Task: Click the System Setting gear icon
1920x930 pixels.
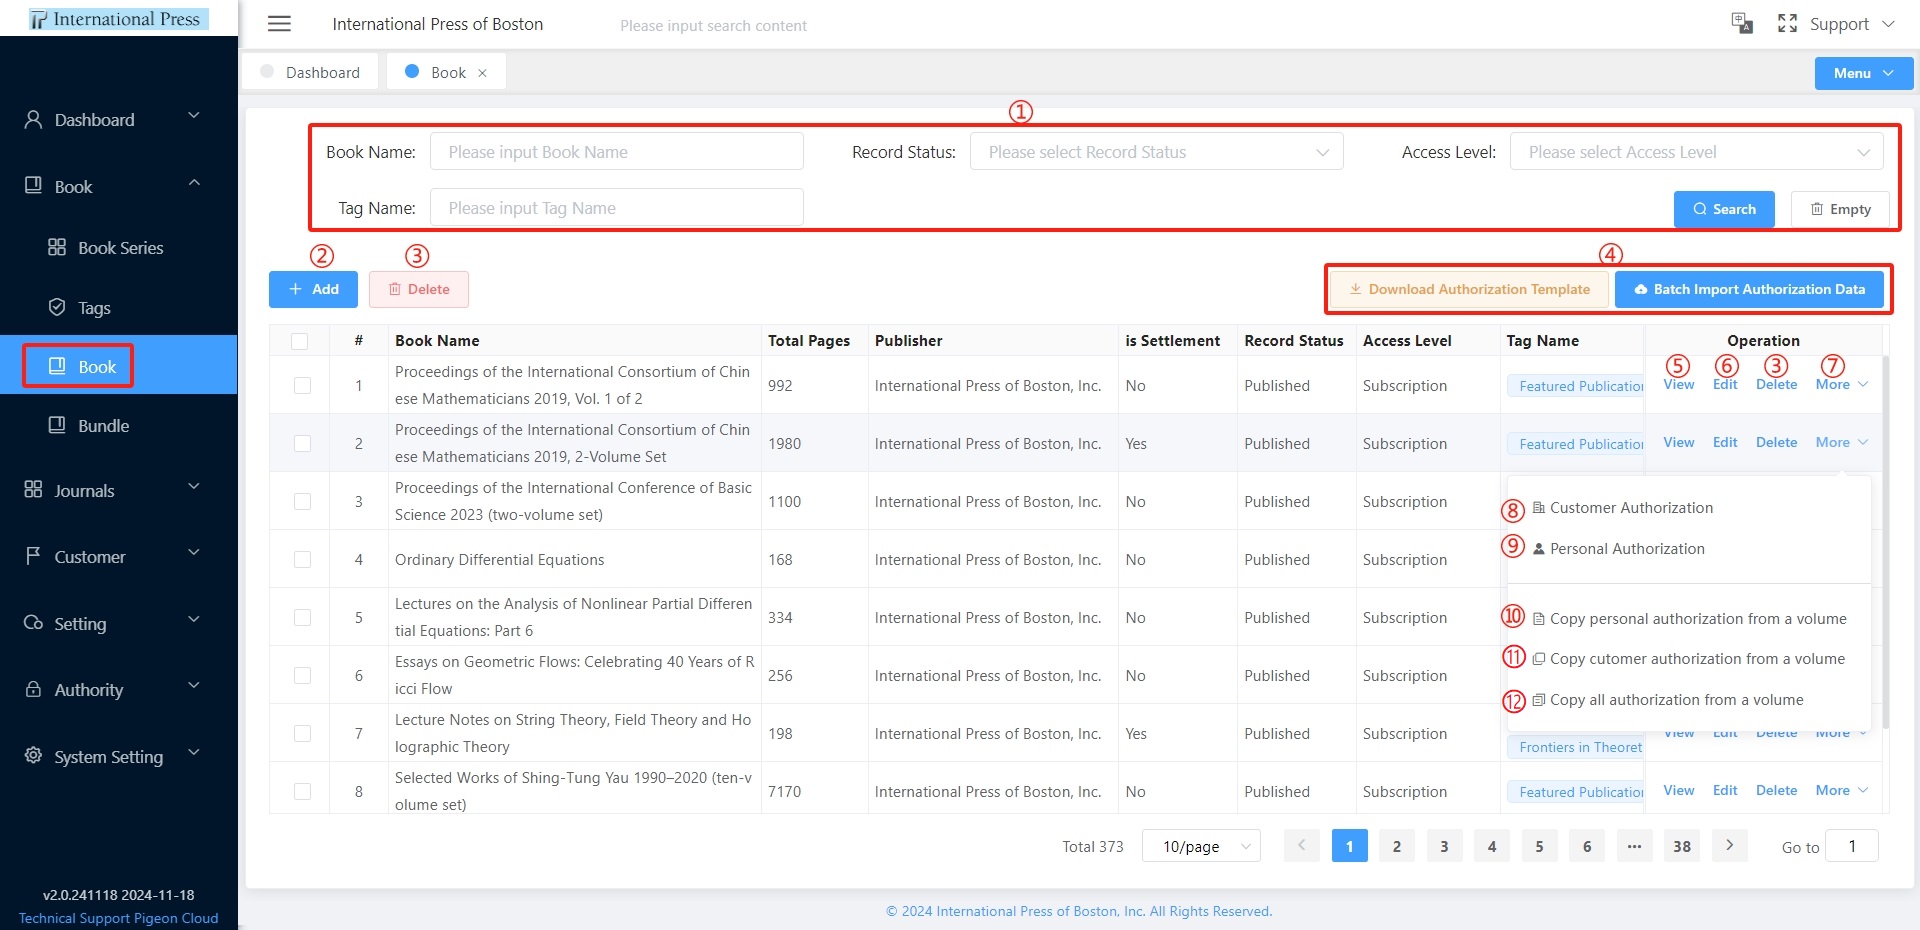Action: pos(33,756)
